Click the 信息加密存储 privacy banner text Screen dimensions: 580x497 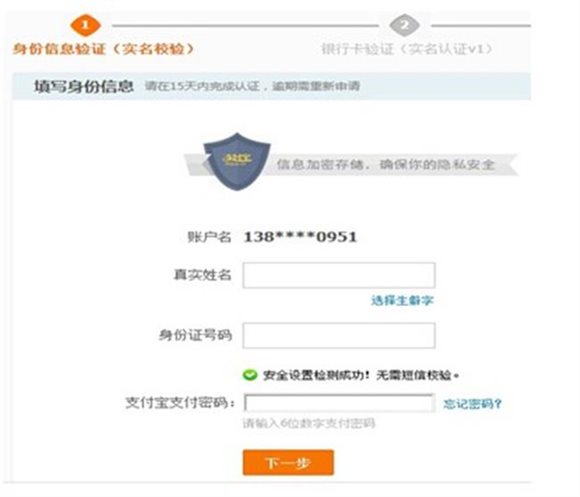[386, 164]
